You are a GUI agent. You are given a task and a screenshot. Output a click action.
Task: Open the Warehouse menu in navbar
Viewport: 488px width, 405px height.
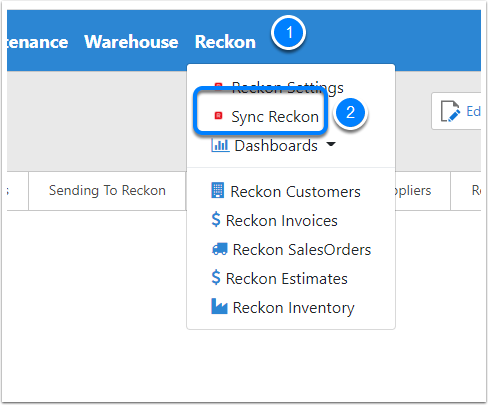coord(131,42)
